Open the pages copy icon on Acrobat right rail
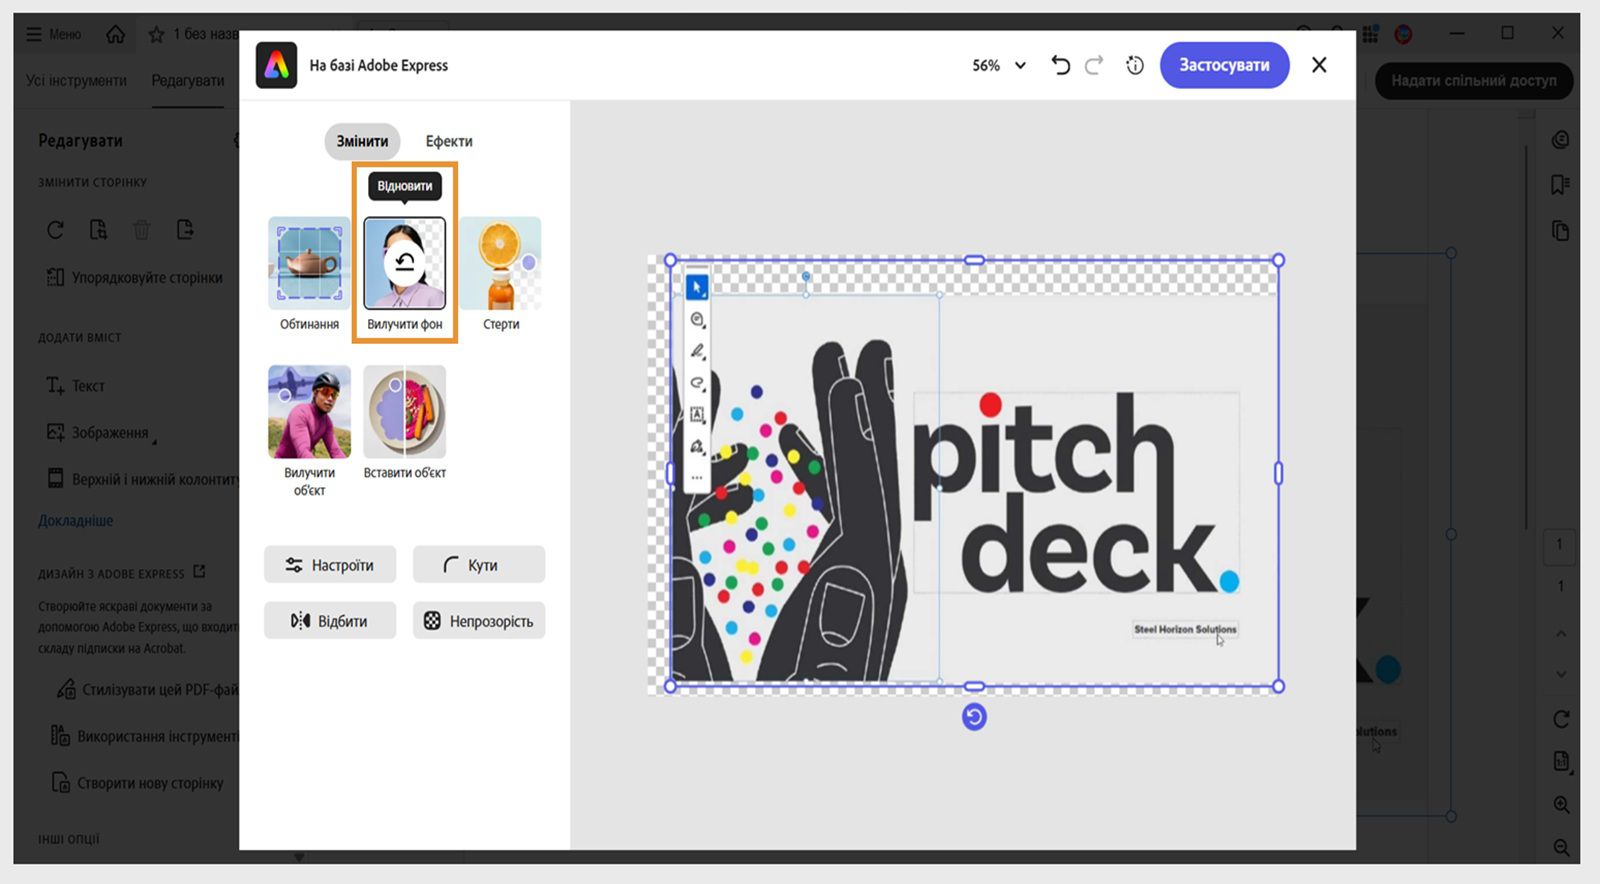Screen dimensions: 1600x884 pyautogui.click(x=1560, y=231)
